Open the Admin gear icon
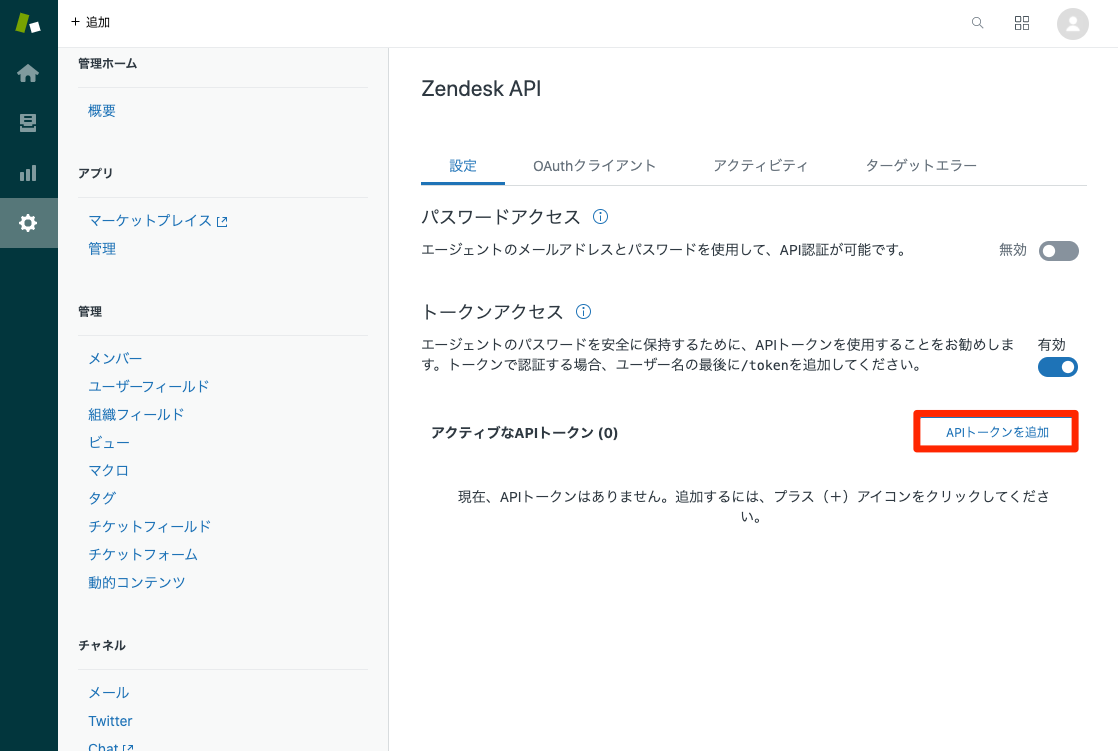The height and width of the screenshot is (751, 1118). coord(28,223)
